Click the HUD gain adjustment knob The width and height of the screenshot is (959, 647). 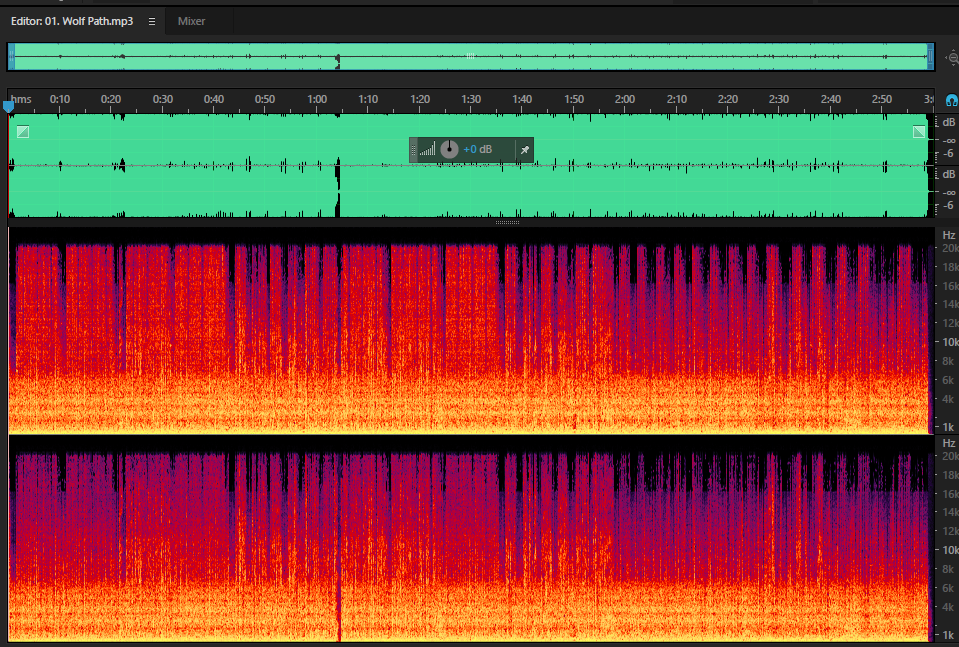click(x=450, y=149)
